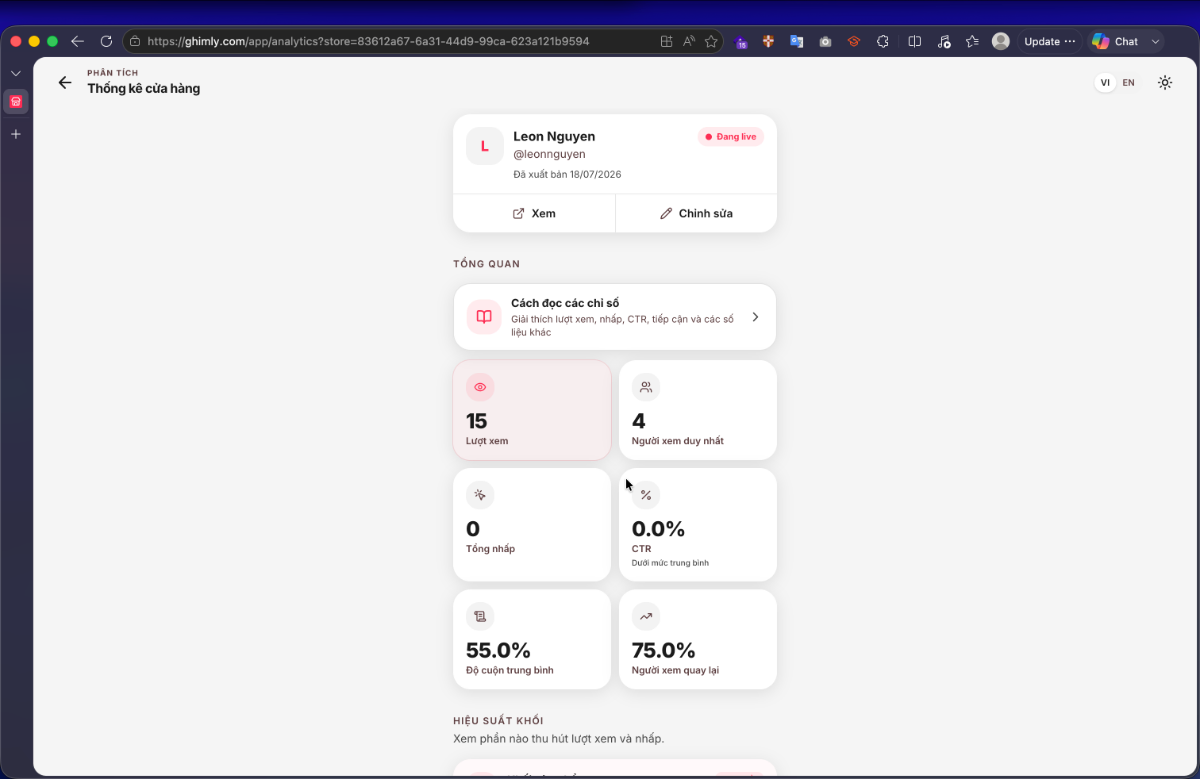Screen dimensions: 1200x779
Task: Click the Đang live status badge
Action: point(731,137)
